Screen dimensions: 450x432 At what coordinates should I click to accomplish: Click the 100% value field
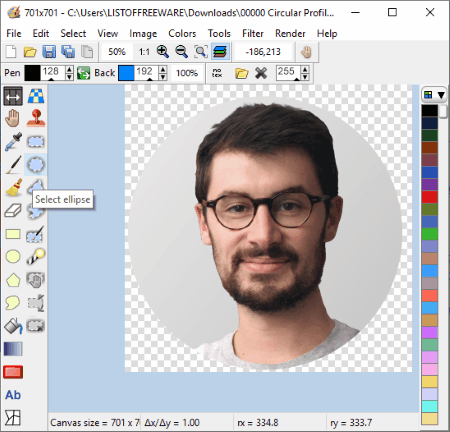click(x=187, y=73)
